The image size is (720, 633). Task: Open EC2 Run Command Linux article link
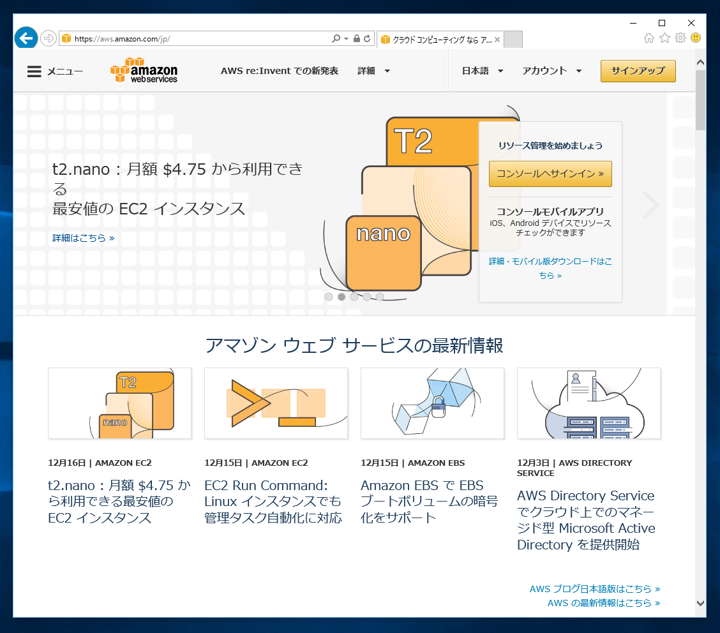tap(273, 501)
